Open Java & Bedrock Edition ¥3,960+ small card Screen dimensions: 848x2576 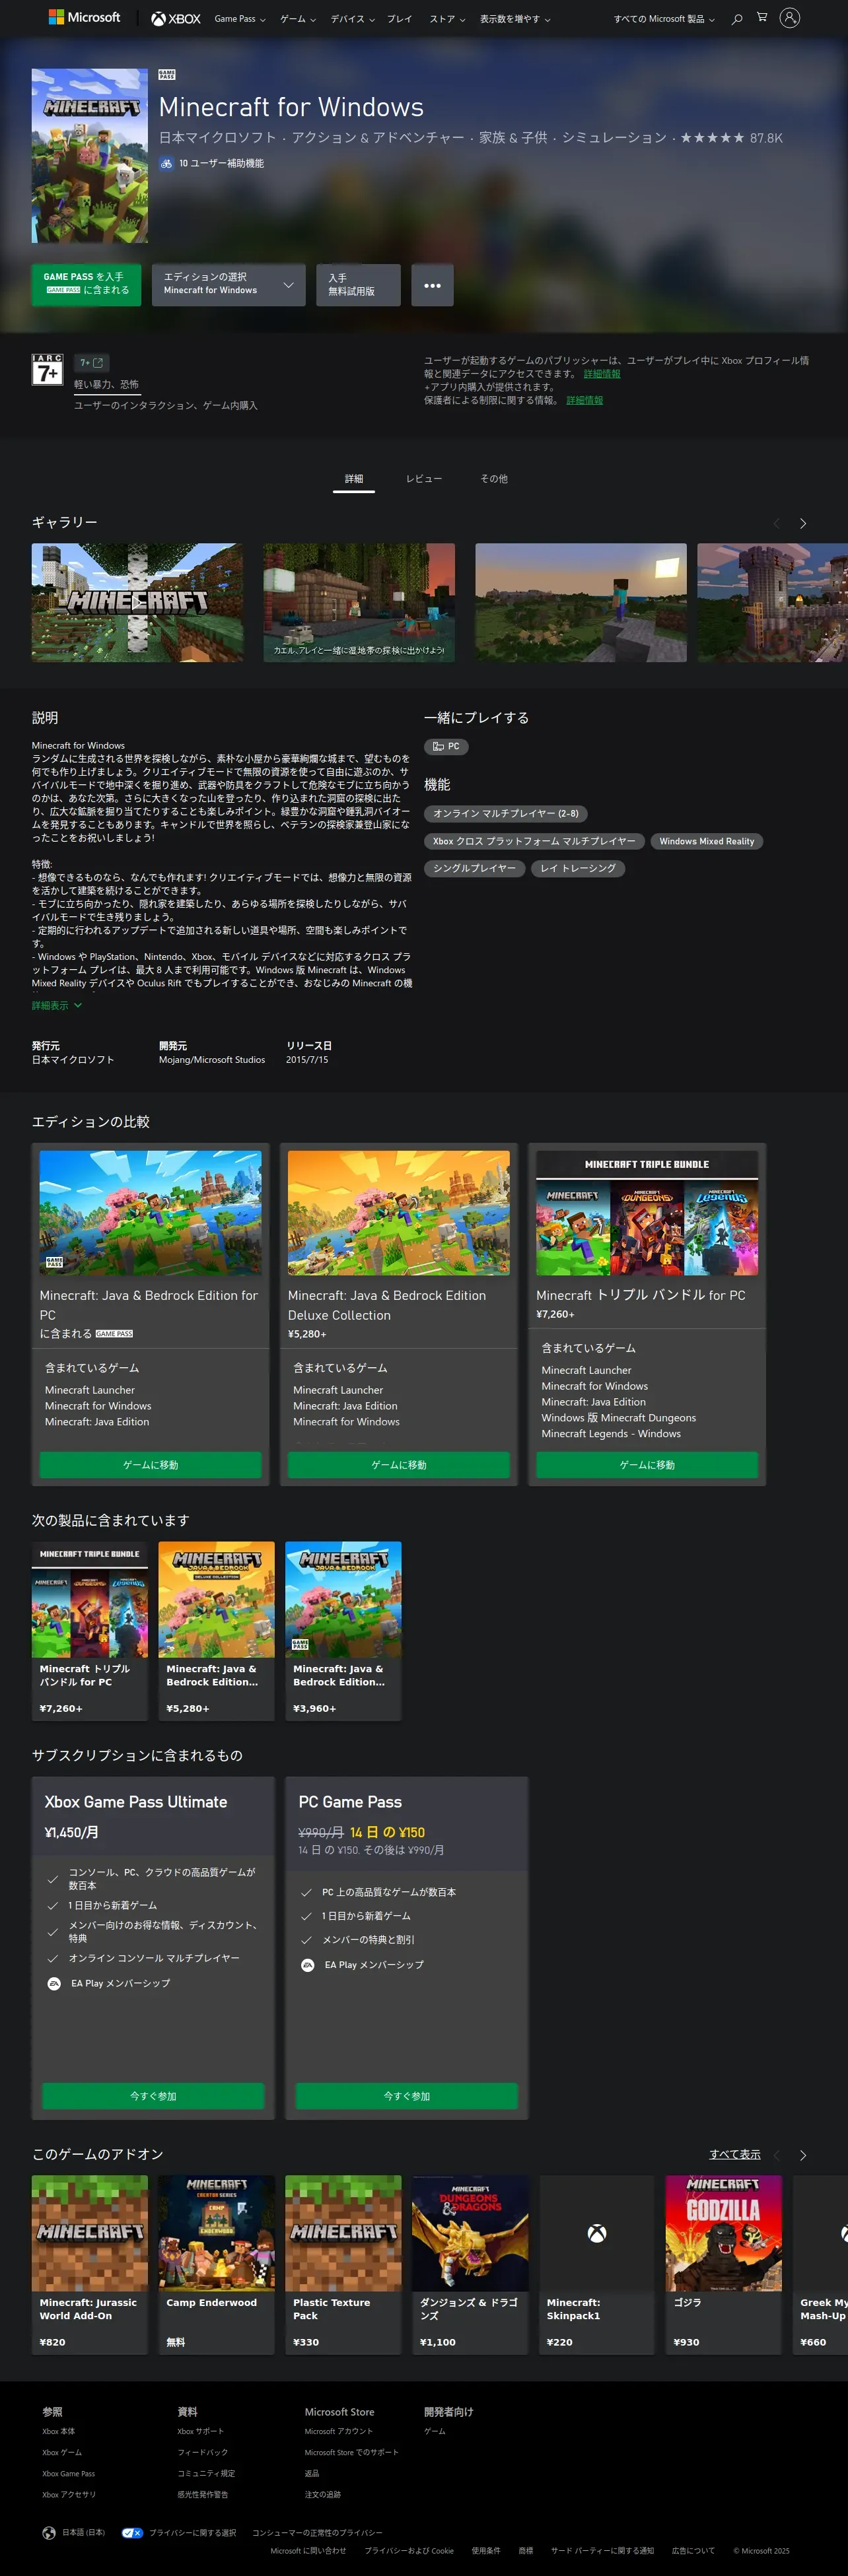(344, 1630)
